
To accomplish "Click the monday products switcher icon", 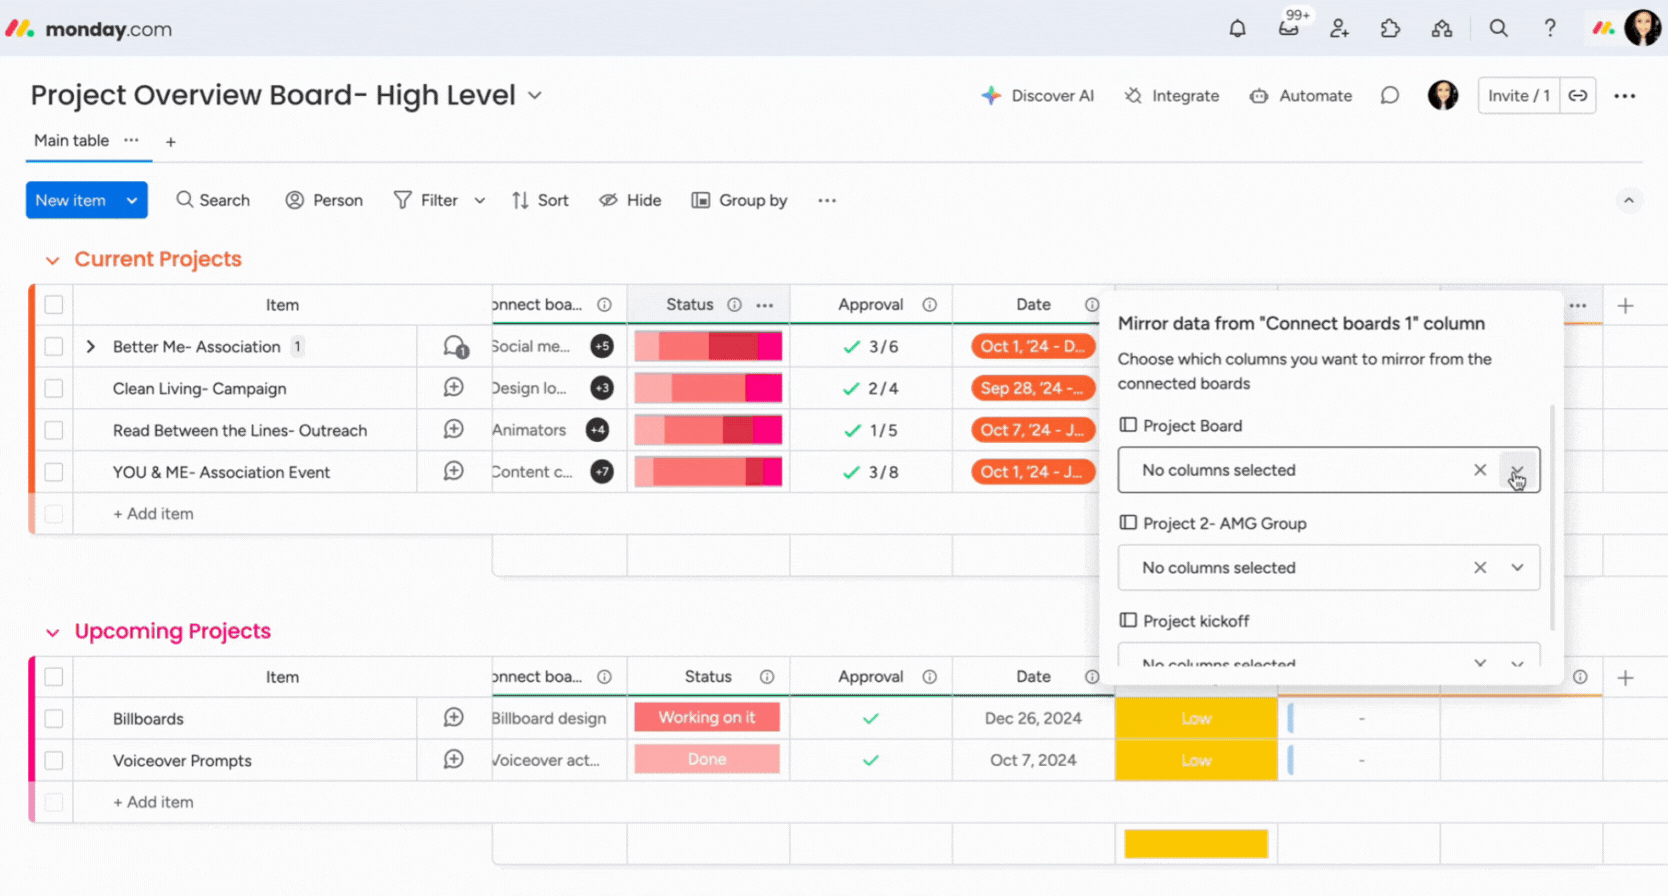I will (x=1603, y=29).
